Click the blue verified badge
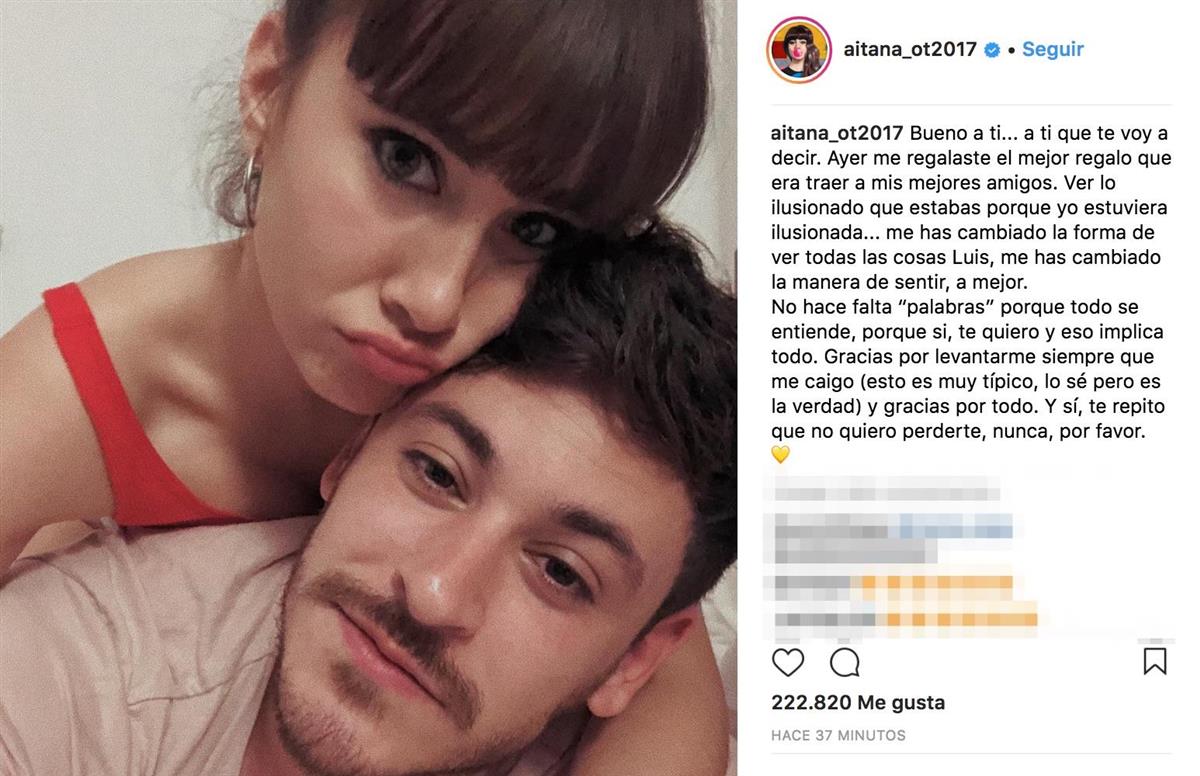This screenshot has height=776, width=1200. [992, 50]
